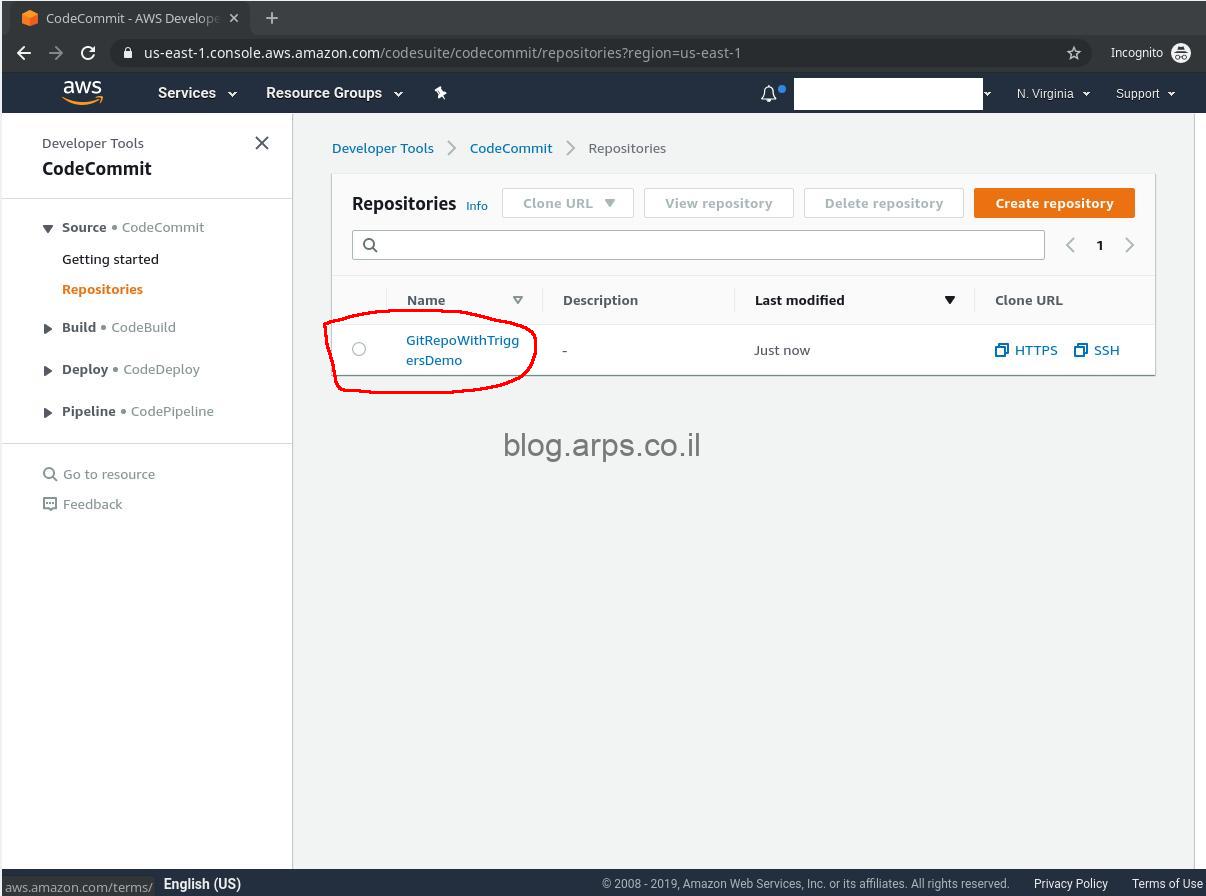Close the CodeCommit browser tab

(x=234, y=18)
